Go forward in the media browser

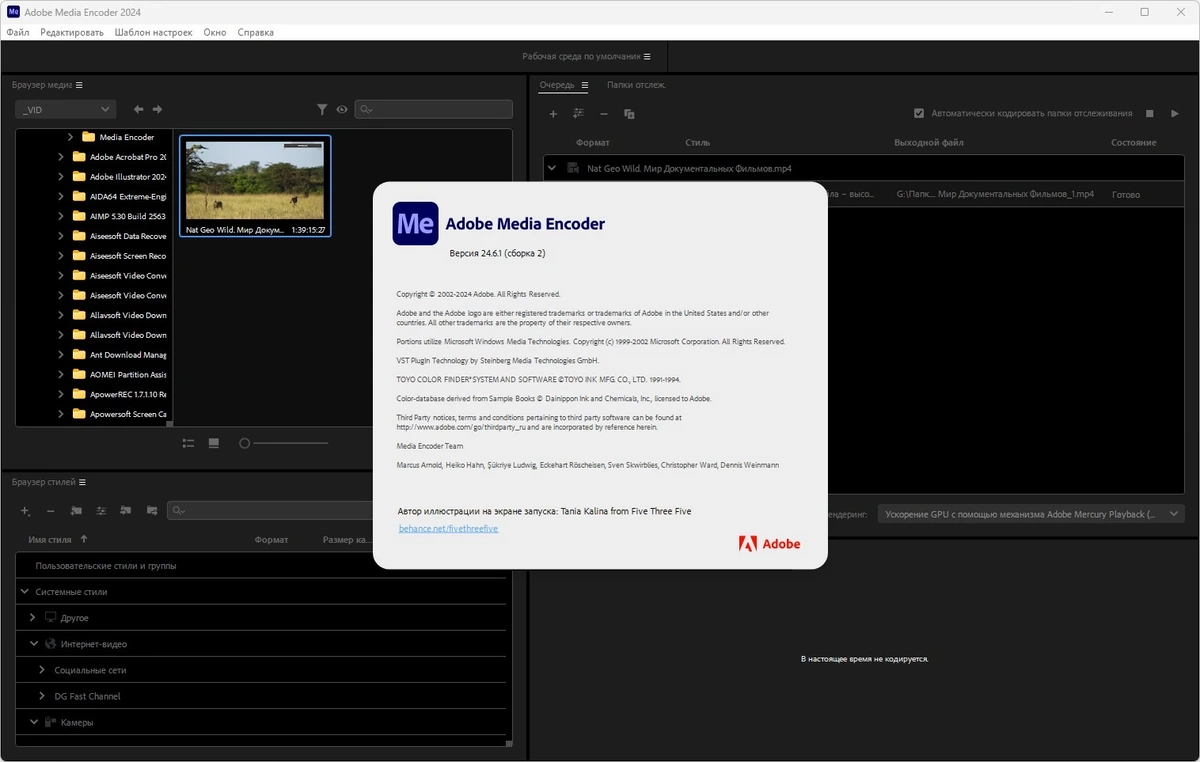pos(157,109)
